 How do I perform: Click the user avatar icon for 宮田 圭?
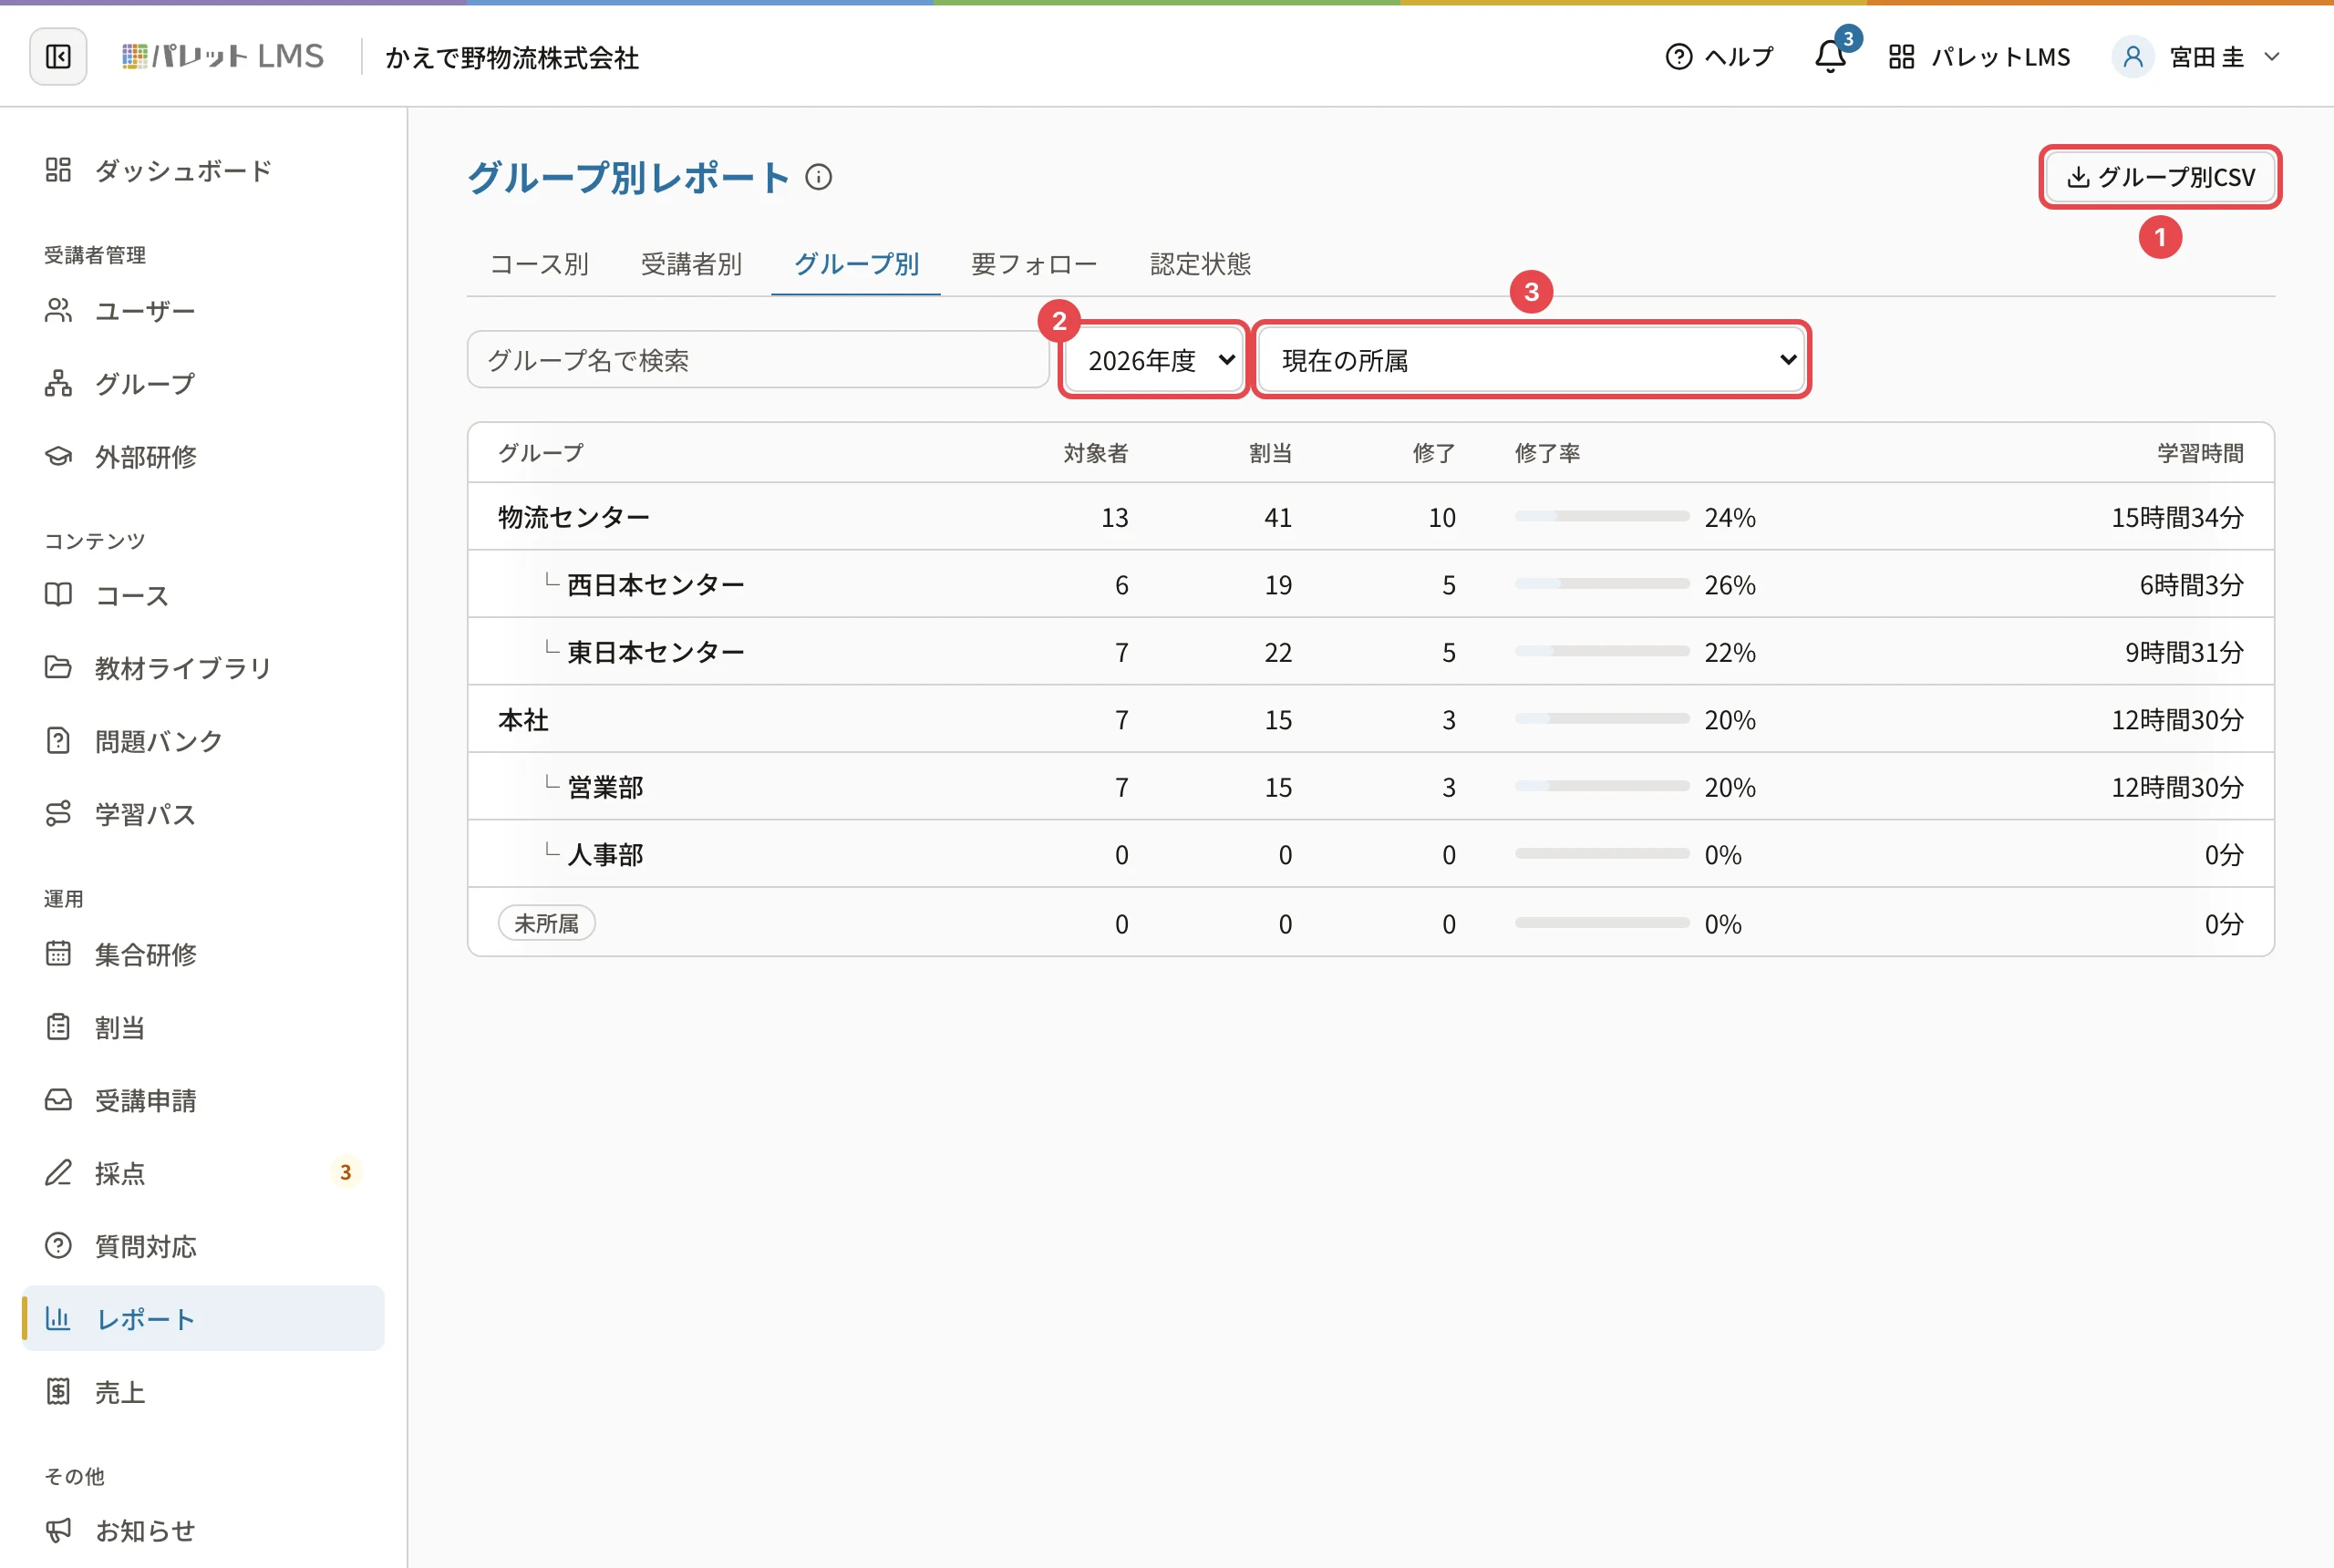click(2132, 57)
